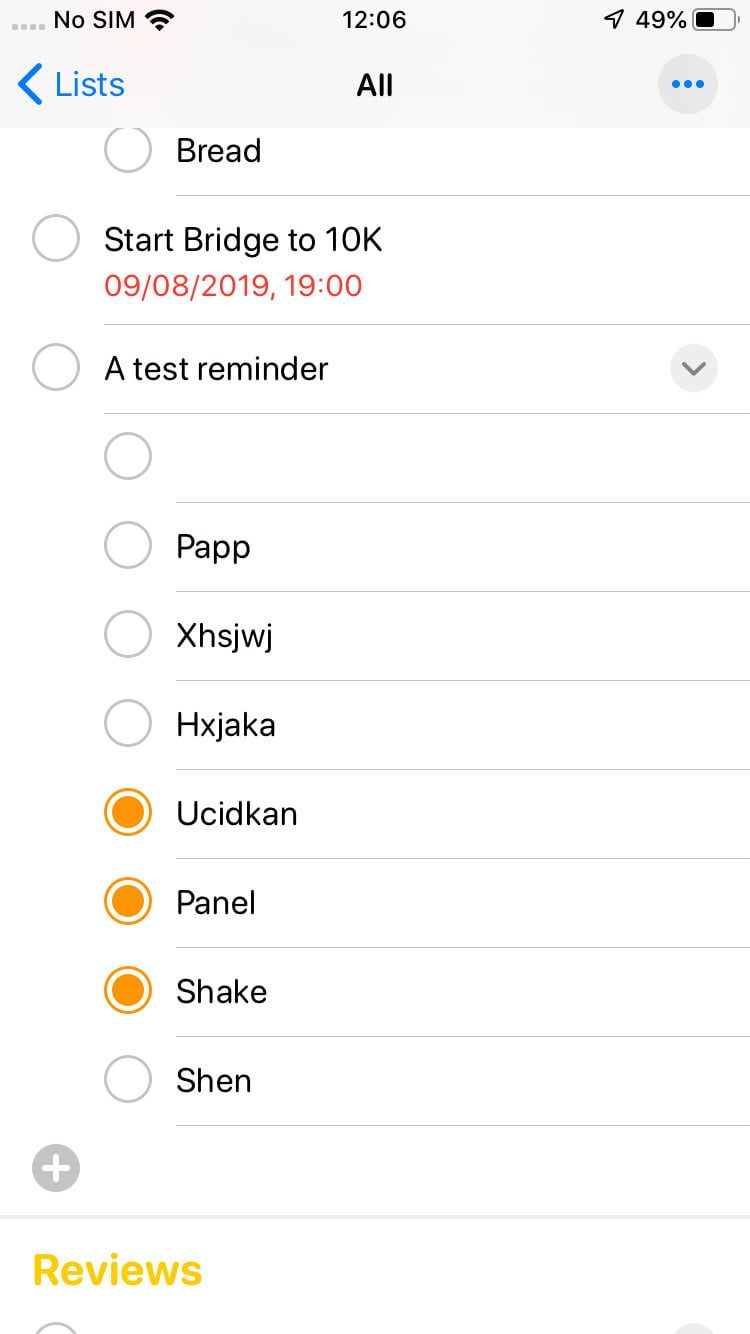The image size is (750, 1334).
Task: Tap the All title in navigation bar
Action: coord(374,85)
